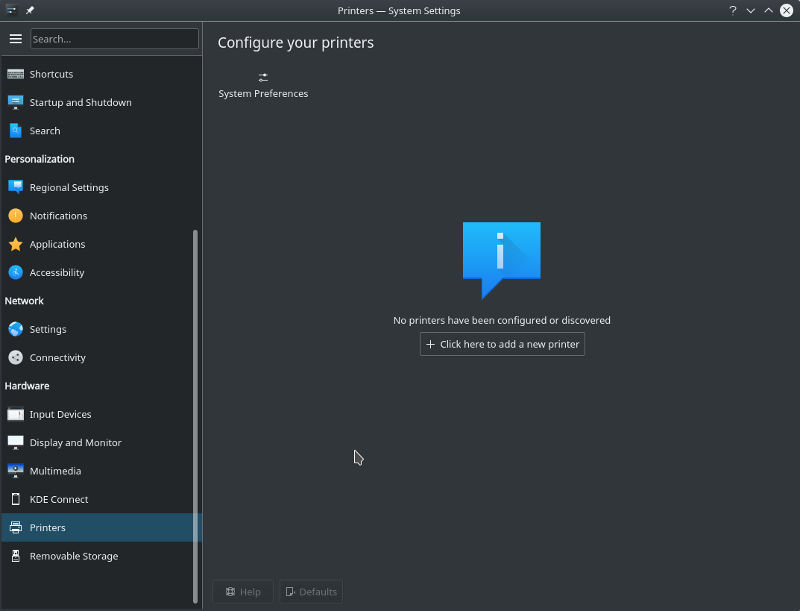This screenshot has width=800, height=611.
Task: Select Settings under the Network section
Action: (x=15, y=329)
